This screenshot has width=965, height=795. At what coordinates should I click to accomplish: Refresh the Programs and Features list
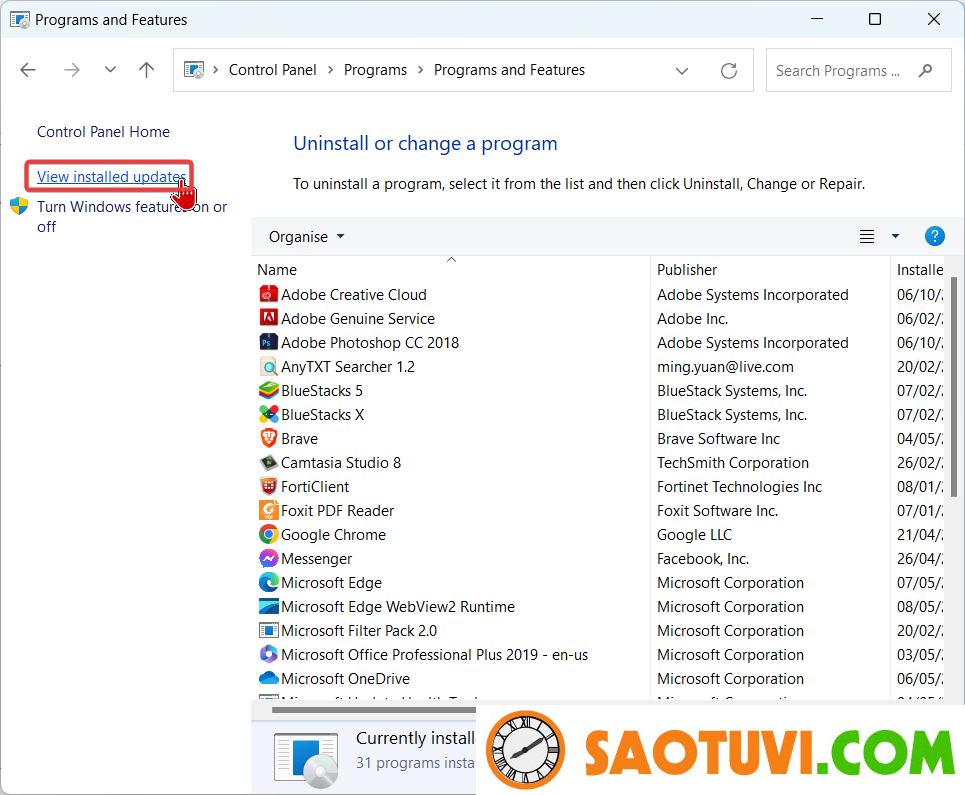[x=729, y=71]
